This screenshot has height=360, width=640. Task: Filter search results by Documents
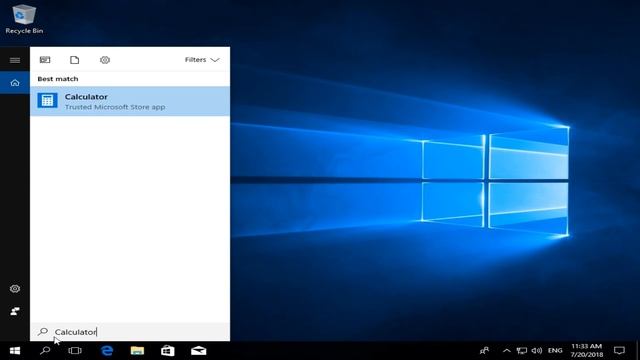75,60
